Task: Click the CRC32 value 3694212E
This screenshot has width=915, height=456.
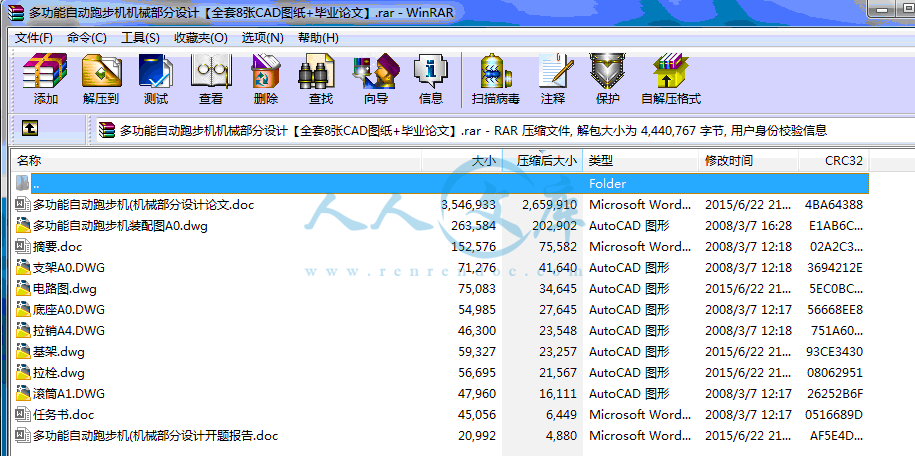Action: [834, 267]
